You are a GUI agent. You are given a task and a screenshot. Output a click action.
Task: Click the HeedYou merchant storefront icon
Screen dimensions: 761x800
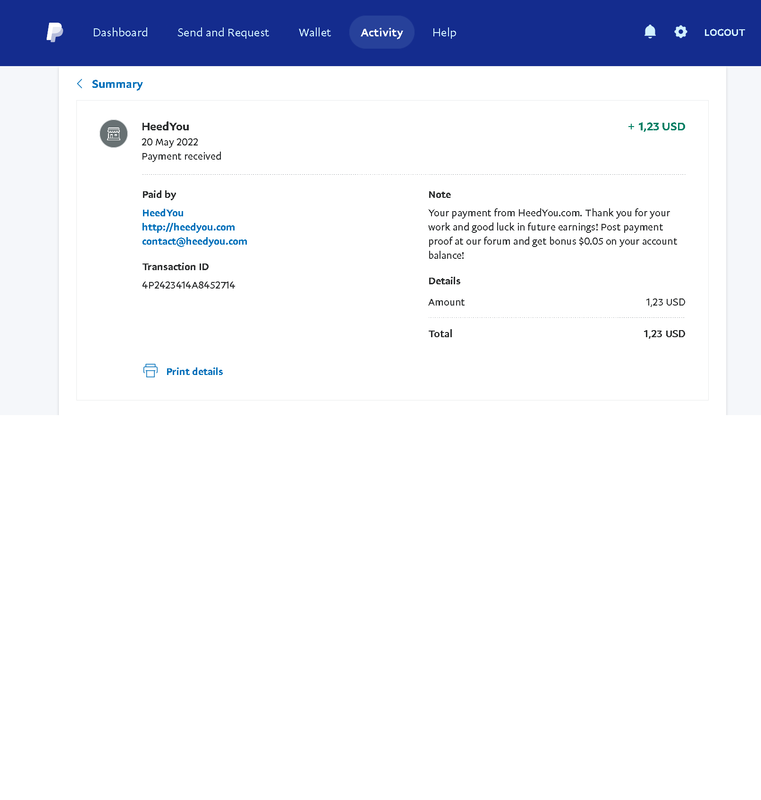coord(113,134)
